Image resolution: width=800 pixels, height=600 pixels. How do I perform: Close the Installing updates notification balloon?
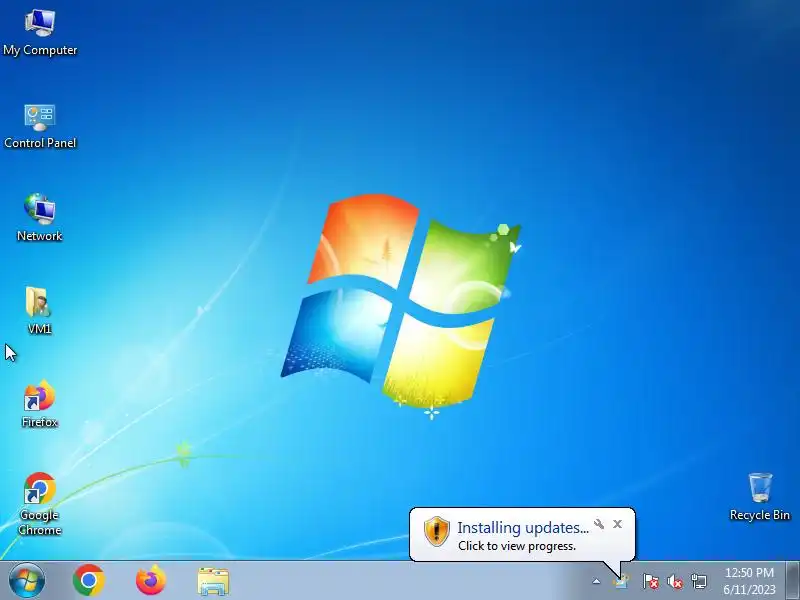pyautogui.click(x=617, y=524)
